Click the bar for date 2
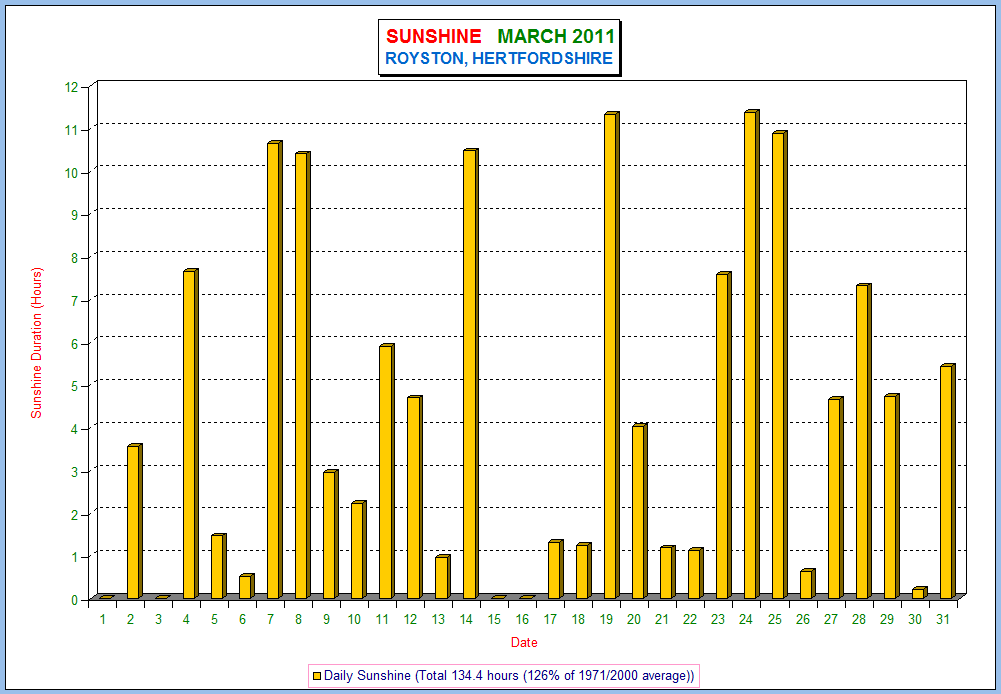This screenshot has width=1001, height=694. click(134, 522)
